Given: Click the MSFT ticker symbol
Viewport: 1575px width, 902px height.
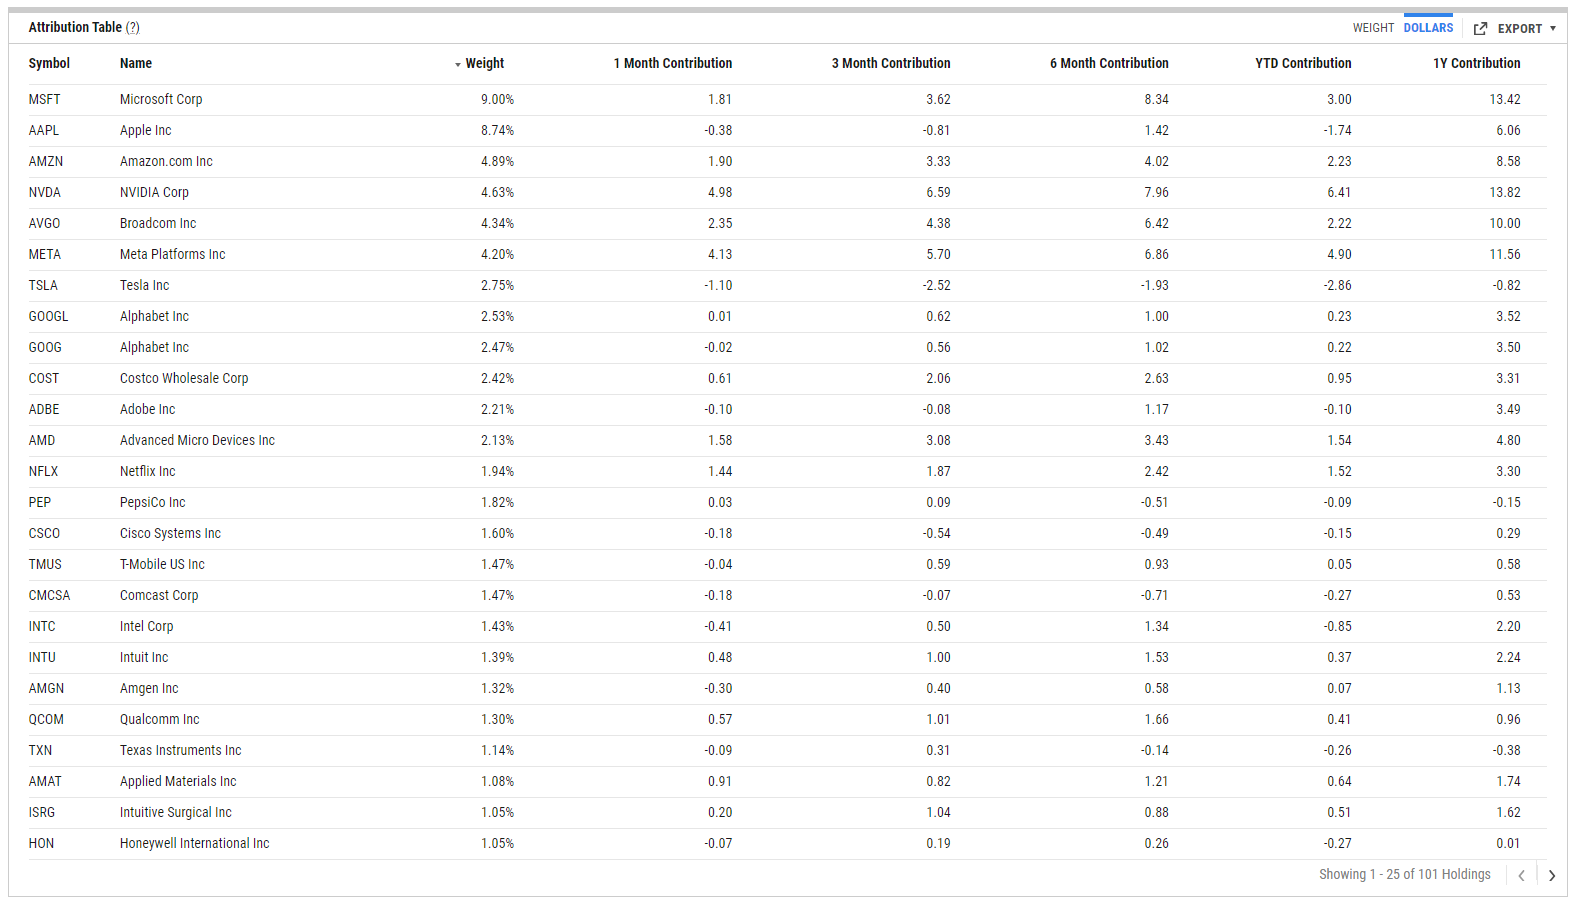Looking at the screenshot, I should coord(46,99).
